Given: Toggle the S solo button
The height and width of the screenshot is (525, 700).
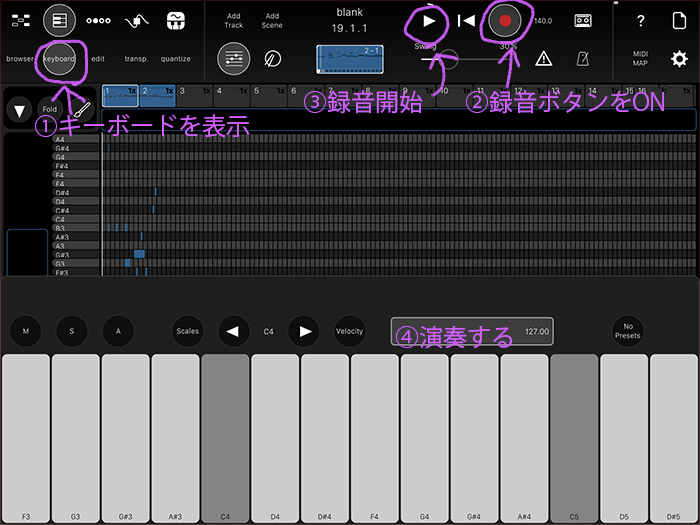Looking at the screenshot, I should click(72, 331).
